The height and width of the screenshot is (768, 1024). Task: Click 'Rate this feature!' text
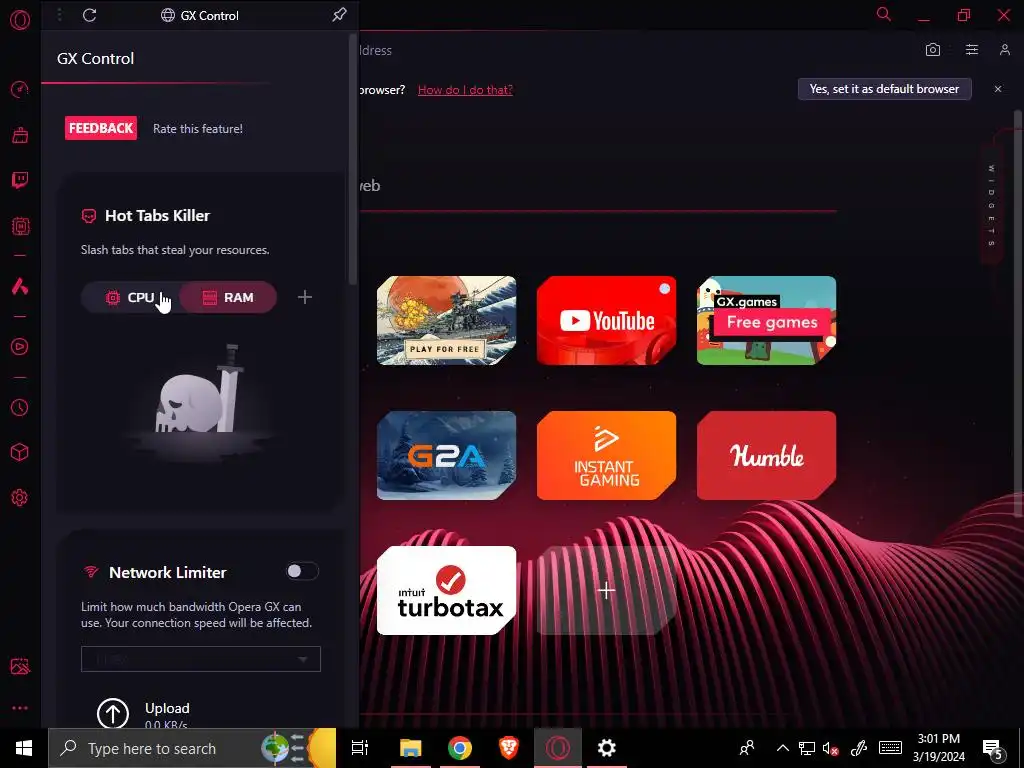pos(198,129)
